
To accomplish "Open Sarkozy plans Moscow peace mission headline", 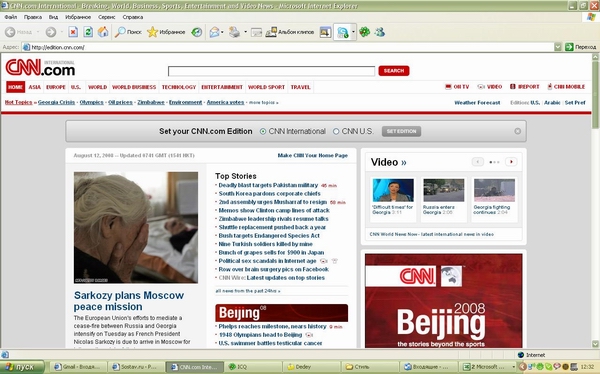I will [x=129, y=301].
